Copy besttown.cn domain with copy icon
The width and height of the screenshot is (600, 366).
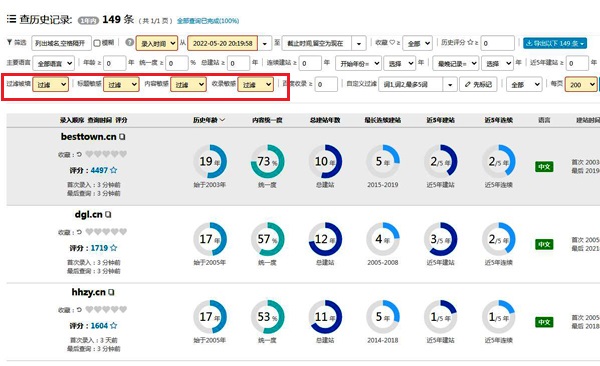(x=122, y=136)
